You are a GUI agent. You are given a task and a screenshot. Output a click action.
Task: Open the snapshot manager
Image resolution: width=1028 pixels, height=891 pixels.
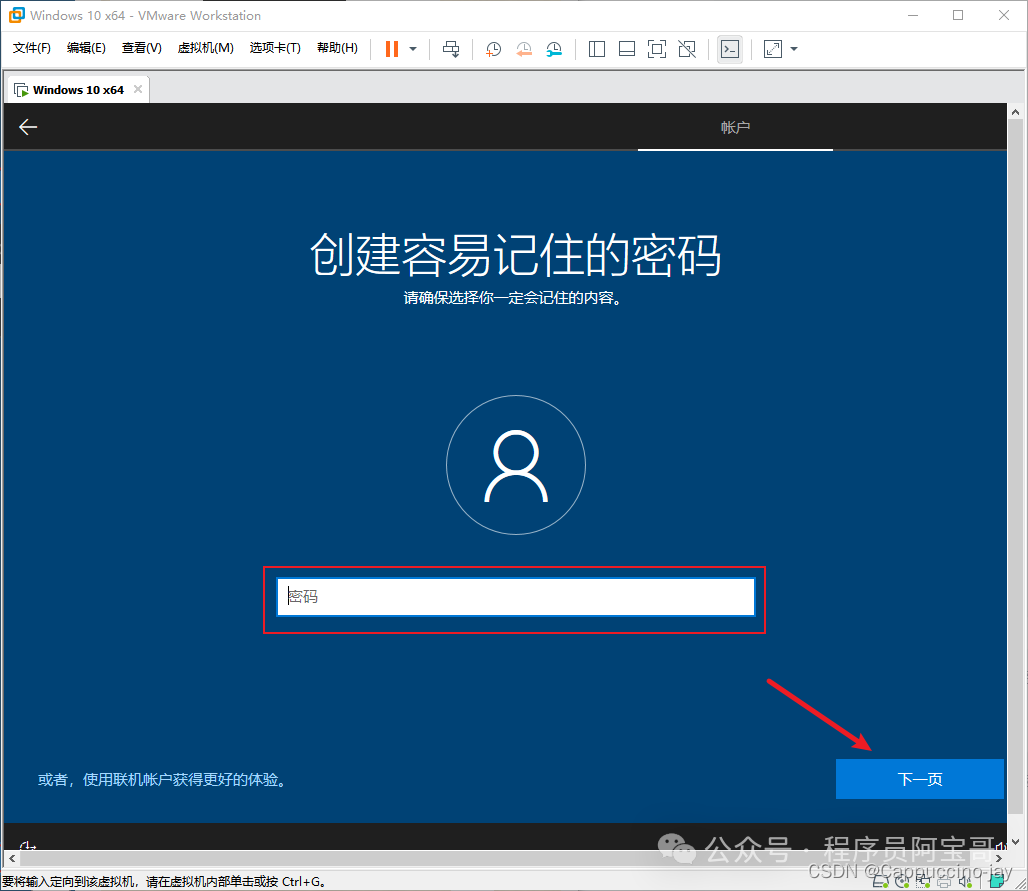pos(554,49)
